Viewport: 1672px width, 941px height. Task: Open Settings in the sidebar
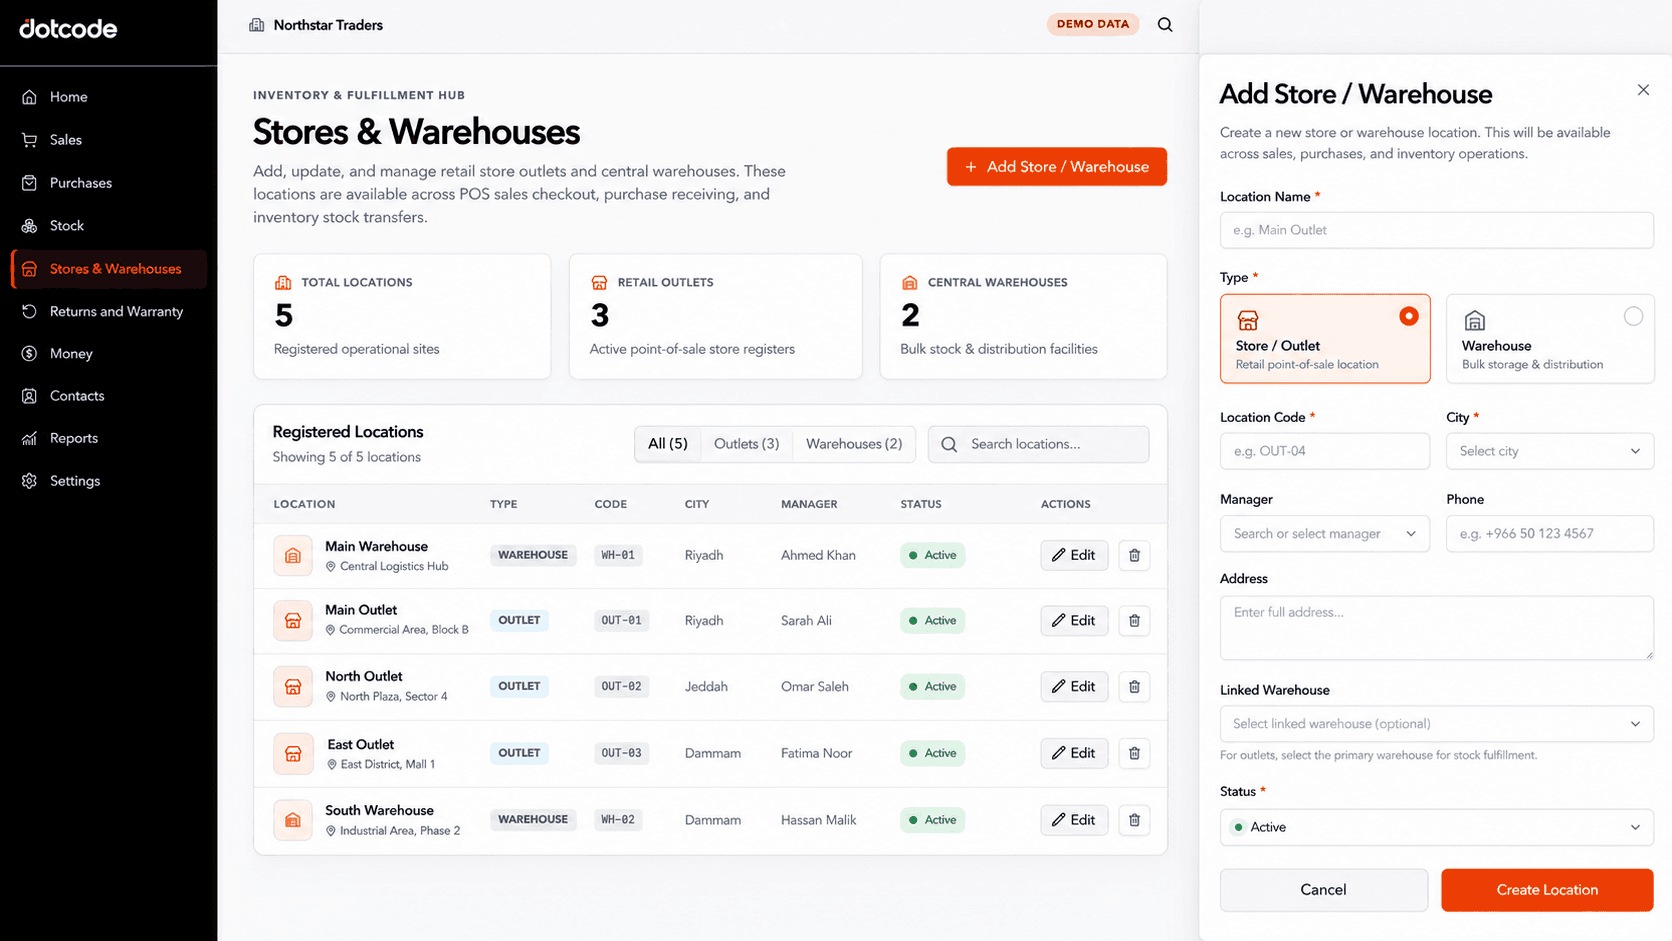(109, 481)
